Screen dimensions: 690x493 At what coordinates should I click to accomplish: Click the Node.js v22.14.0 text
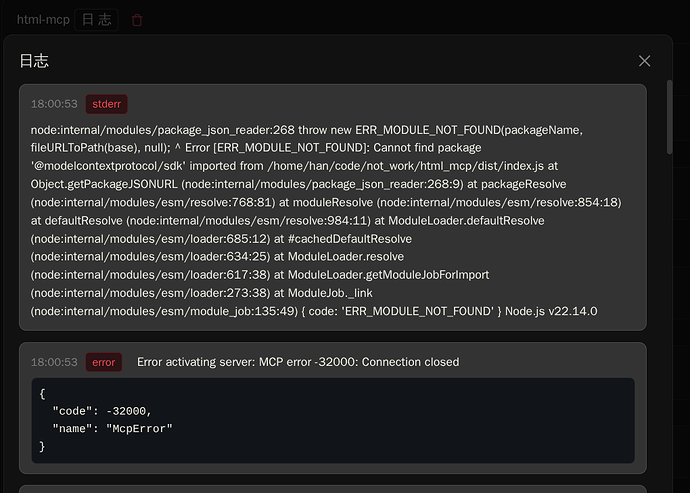(551, 311)
